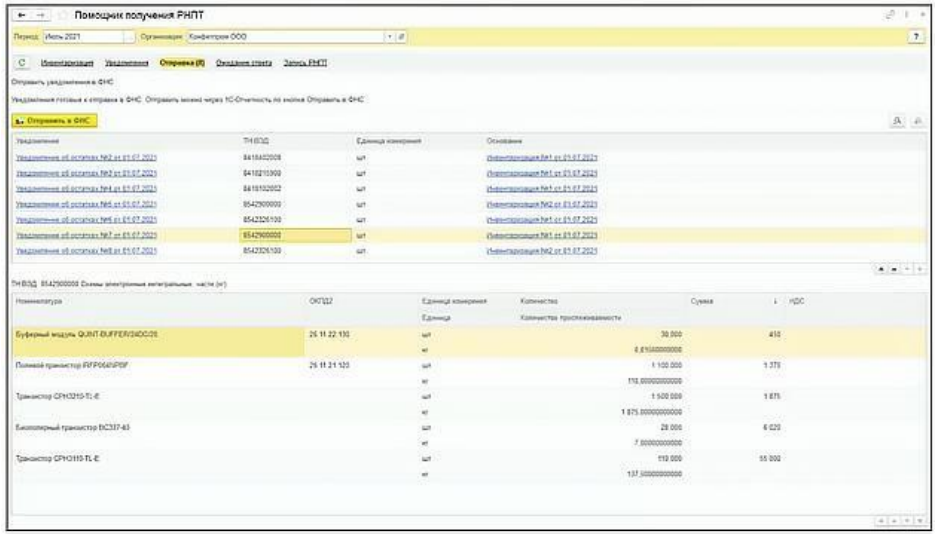Click the Количество column header
Viewport: 937px width, 534px height.
[539, 302]
